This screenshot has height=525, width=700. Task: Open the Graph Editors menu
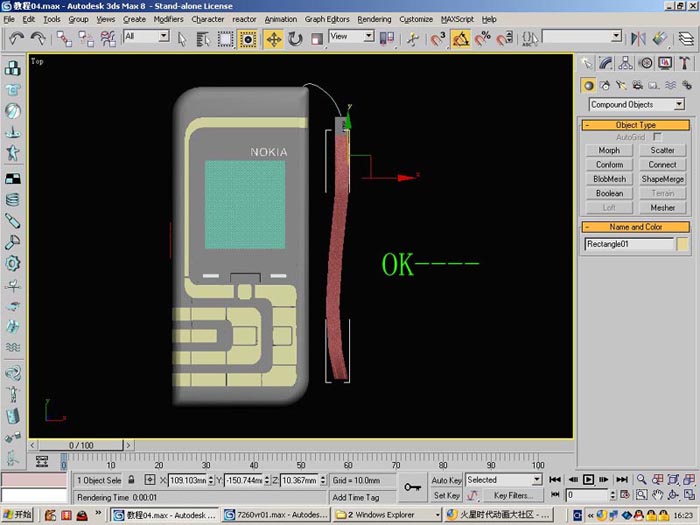[327, 19]
